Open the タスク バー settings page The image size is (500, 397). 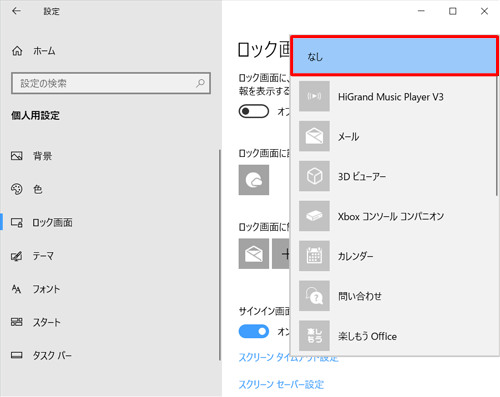coord(52,355)
